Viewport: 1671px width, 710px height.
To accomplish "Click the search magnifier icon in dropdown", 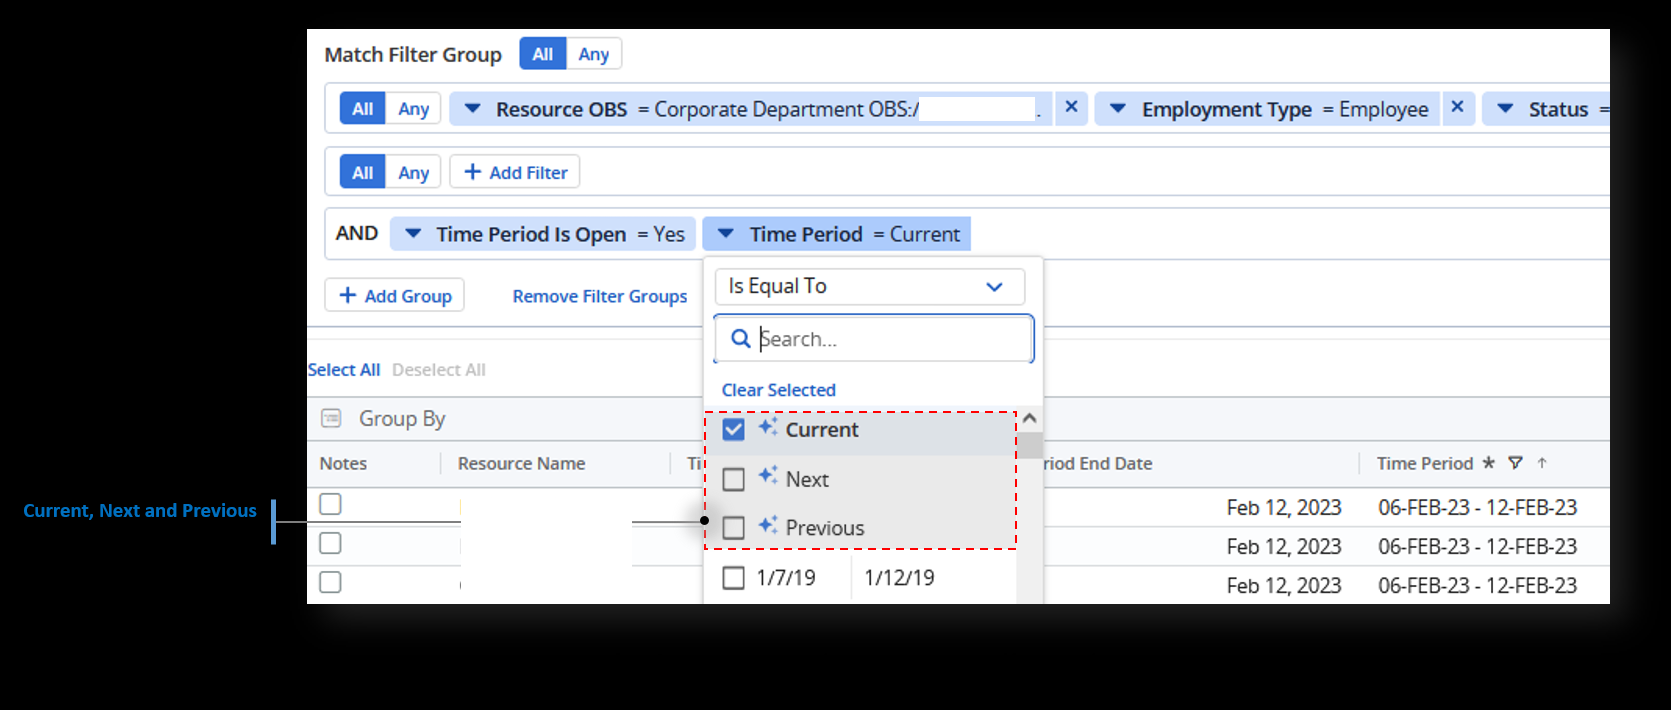I will (741, 339).
